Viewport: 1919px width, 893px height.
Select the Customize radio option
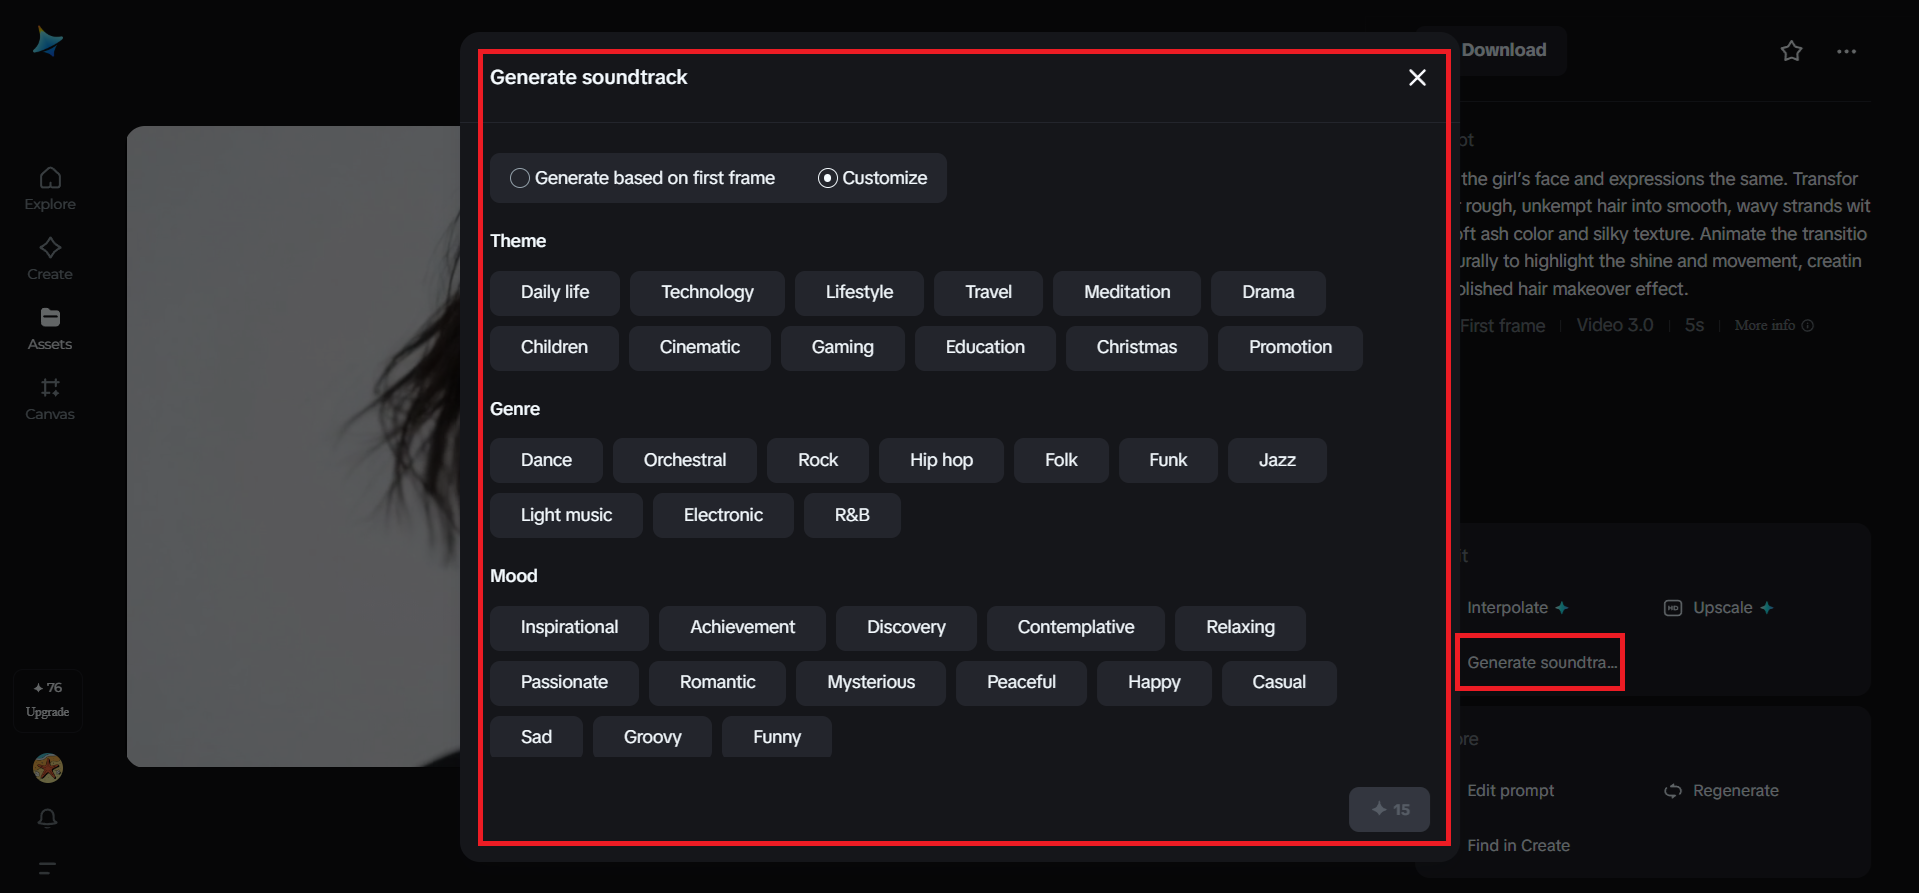(x=828, y=178)
